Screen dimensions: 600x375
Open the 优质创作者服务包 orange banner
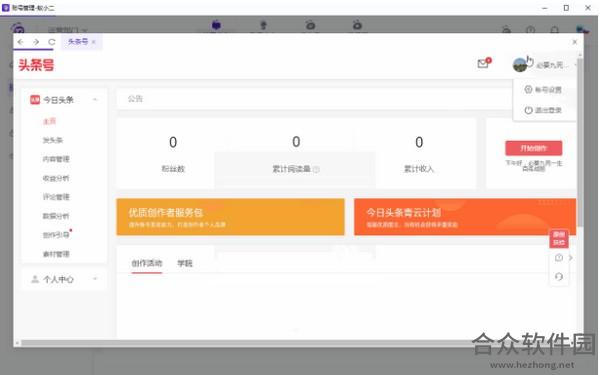[x=230, y=217]
